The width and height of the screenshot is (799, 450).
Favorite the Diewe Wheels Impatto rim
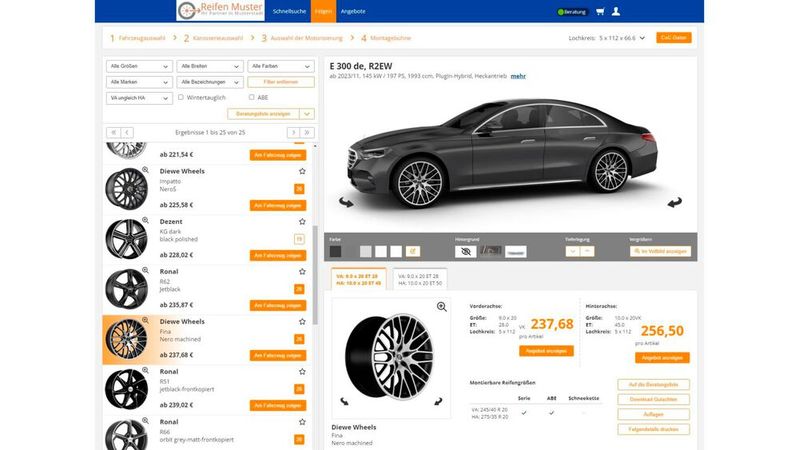302,171
